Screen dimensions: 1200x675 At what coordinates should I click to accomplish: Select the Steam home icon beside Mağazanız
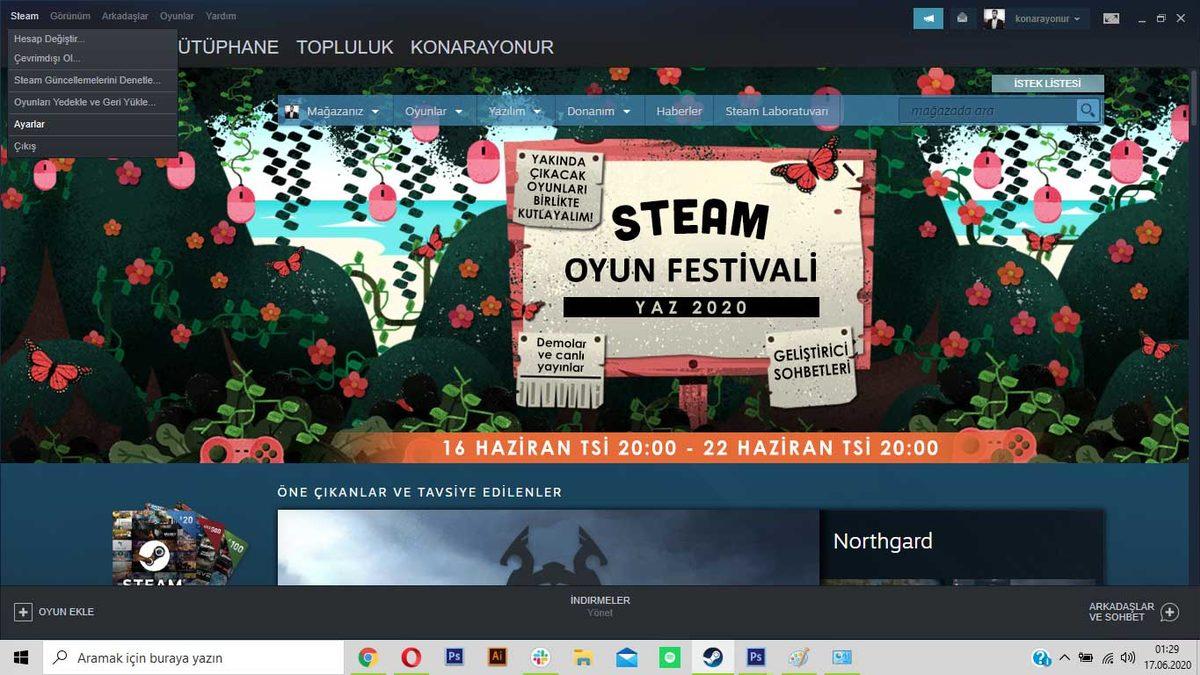click(291, 110)
